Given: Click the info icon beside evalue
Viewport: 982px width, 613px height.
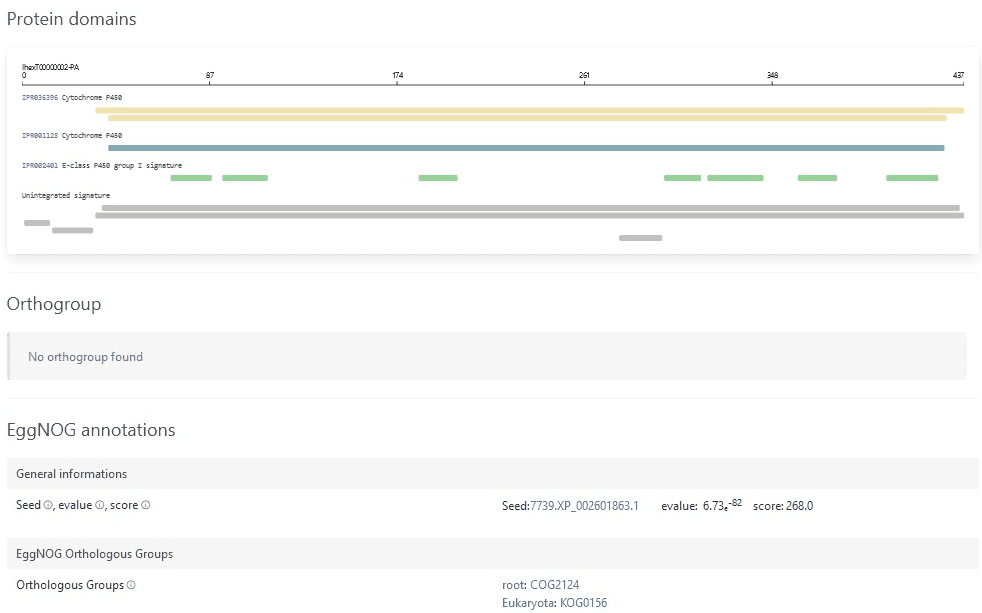Looking at the screenshot, I should pos(99,506).
